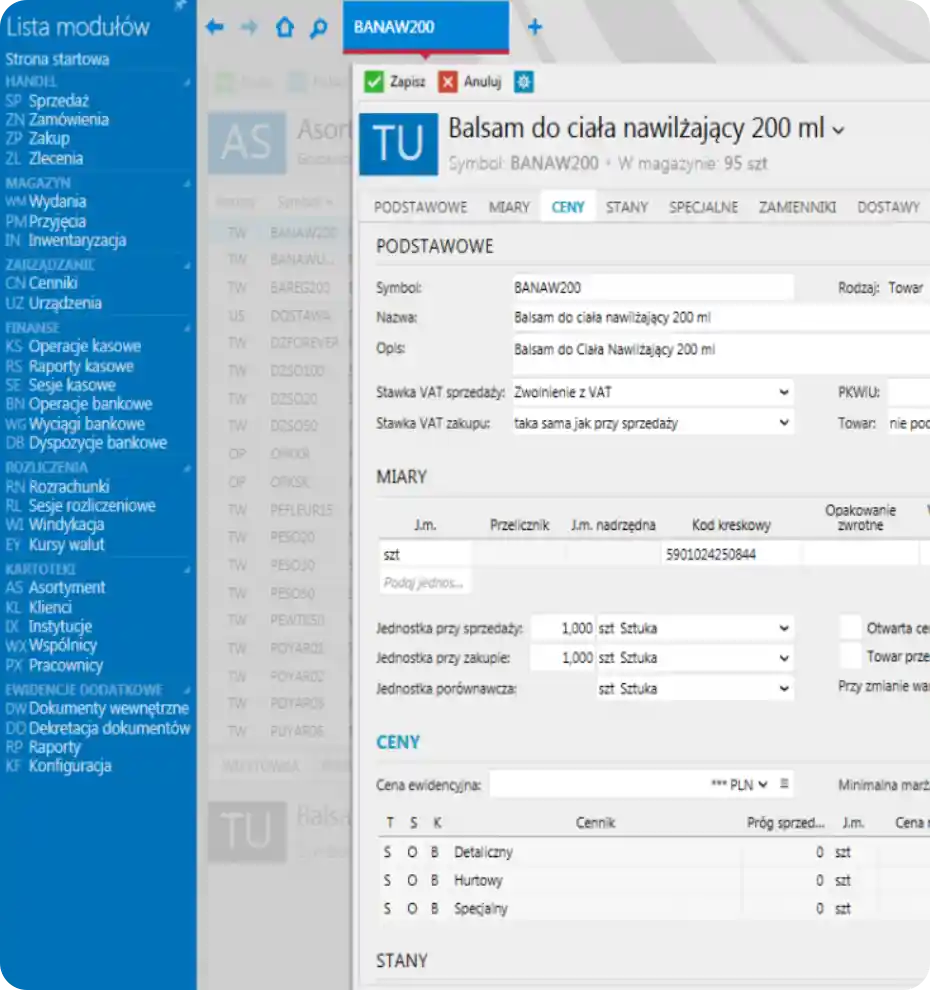Expand the product title dropdown chevron

point(838,131)
